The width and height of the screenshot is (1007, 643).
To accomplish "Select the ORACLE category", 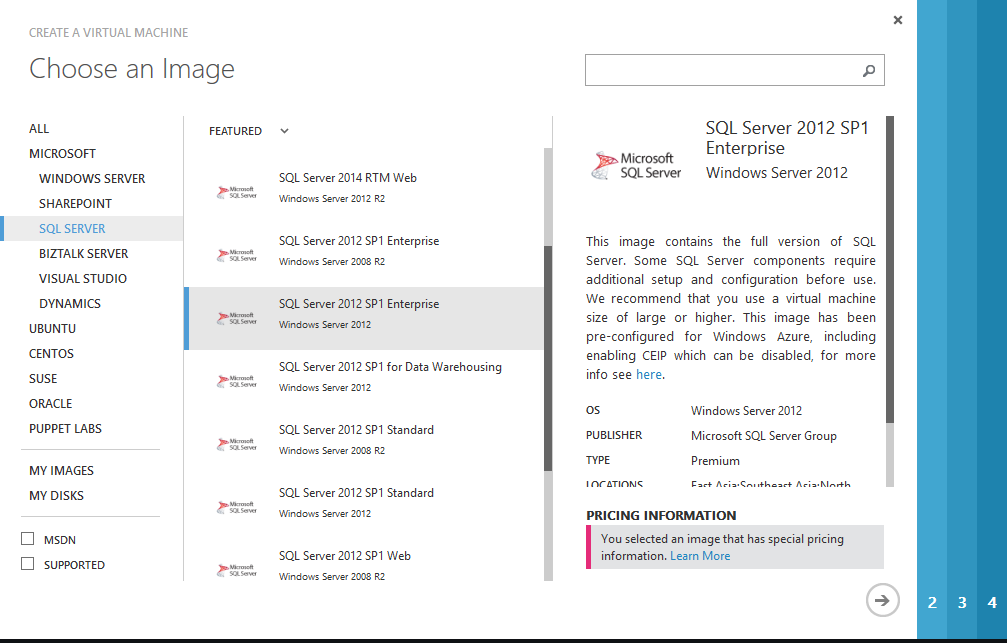I will (x=51, y=404).
